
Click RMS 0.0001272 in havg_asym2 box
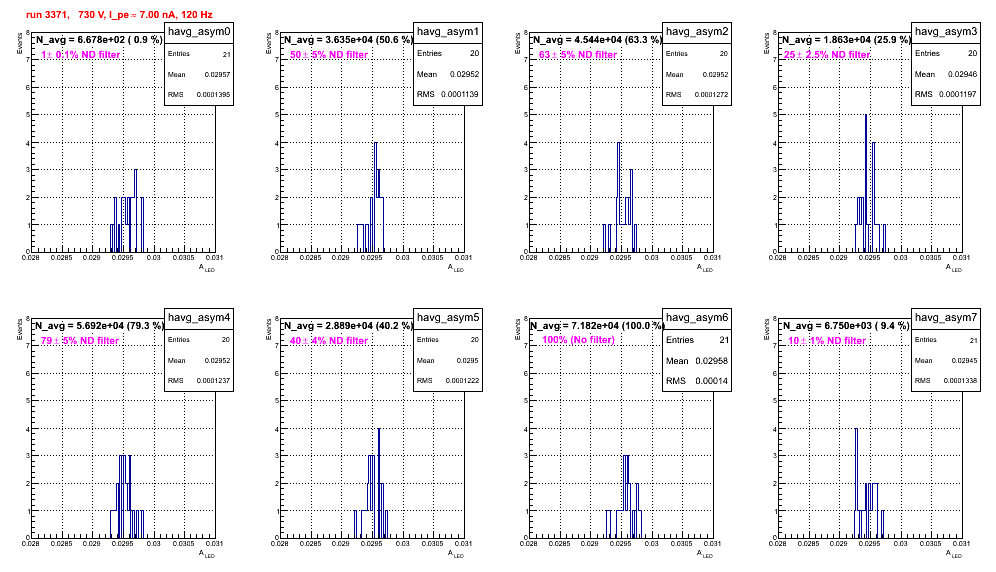click(x=697, y=94)
